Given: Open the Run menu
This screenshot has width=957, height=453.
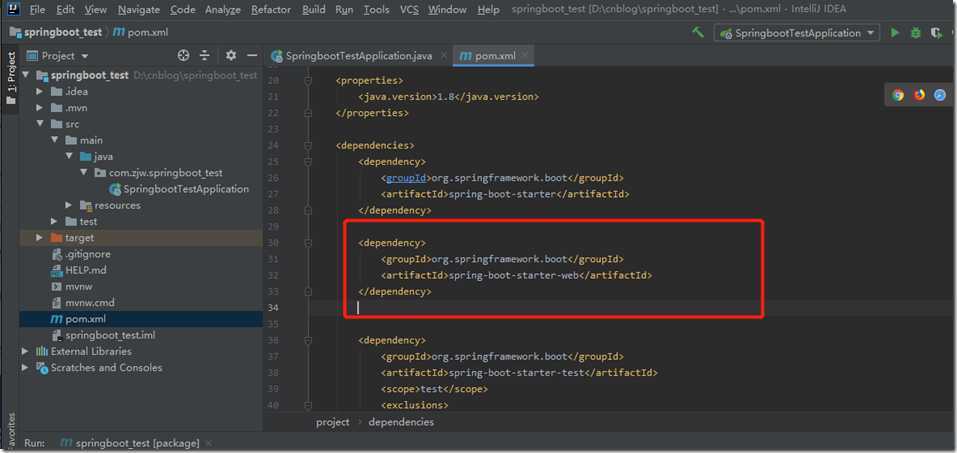Looking at the screenshot, I should pyautogui.click(x=344, y=10).
